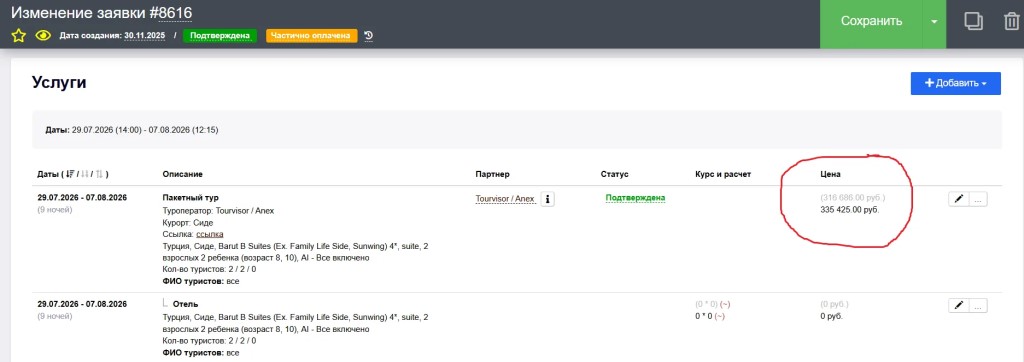Click the red tilde next to gray (0 * 0)
The height and width of the screenshot is (362, 1024).
click(726, 304)
